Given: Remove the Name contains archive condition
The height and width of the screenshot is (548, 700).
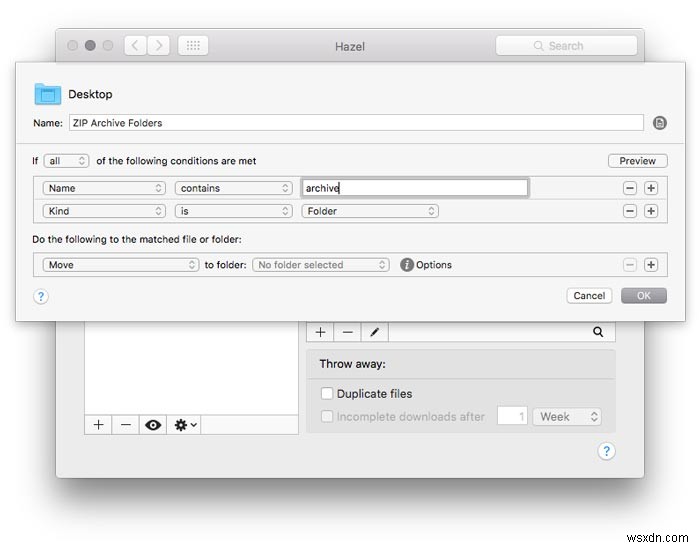Looking at the screenshot, I should 629,188.
